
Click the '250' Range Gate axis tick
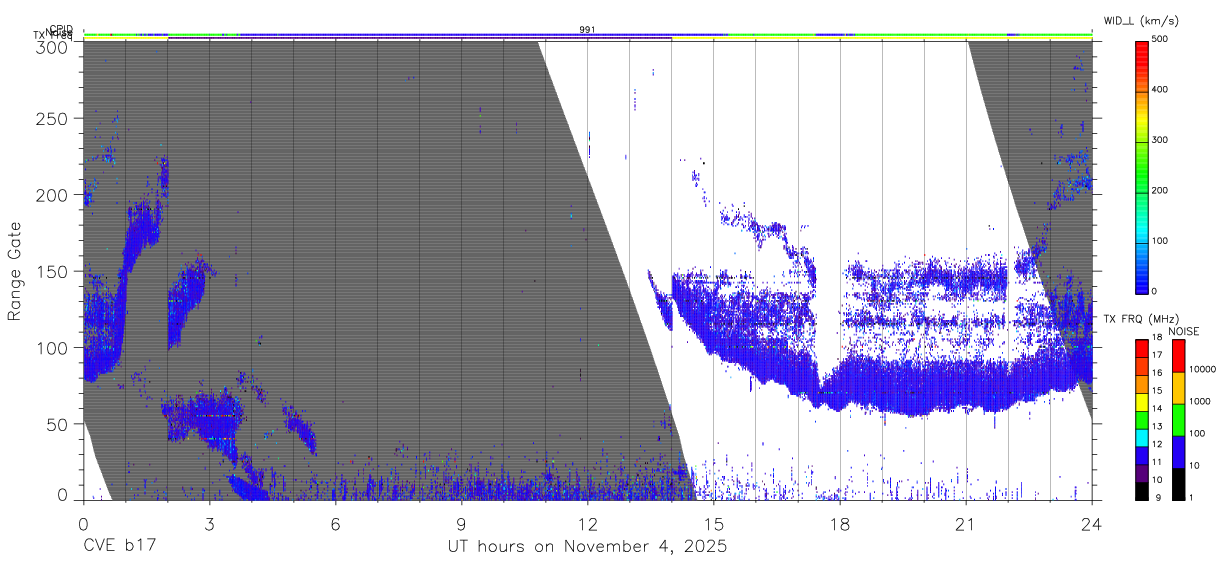(x=52, y=118)
